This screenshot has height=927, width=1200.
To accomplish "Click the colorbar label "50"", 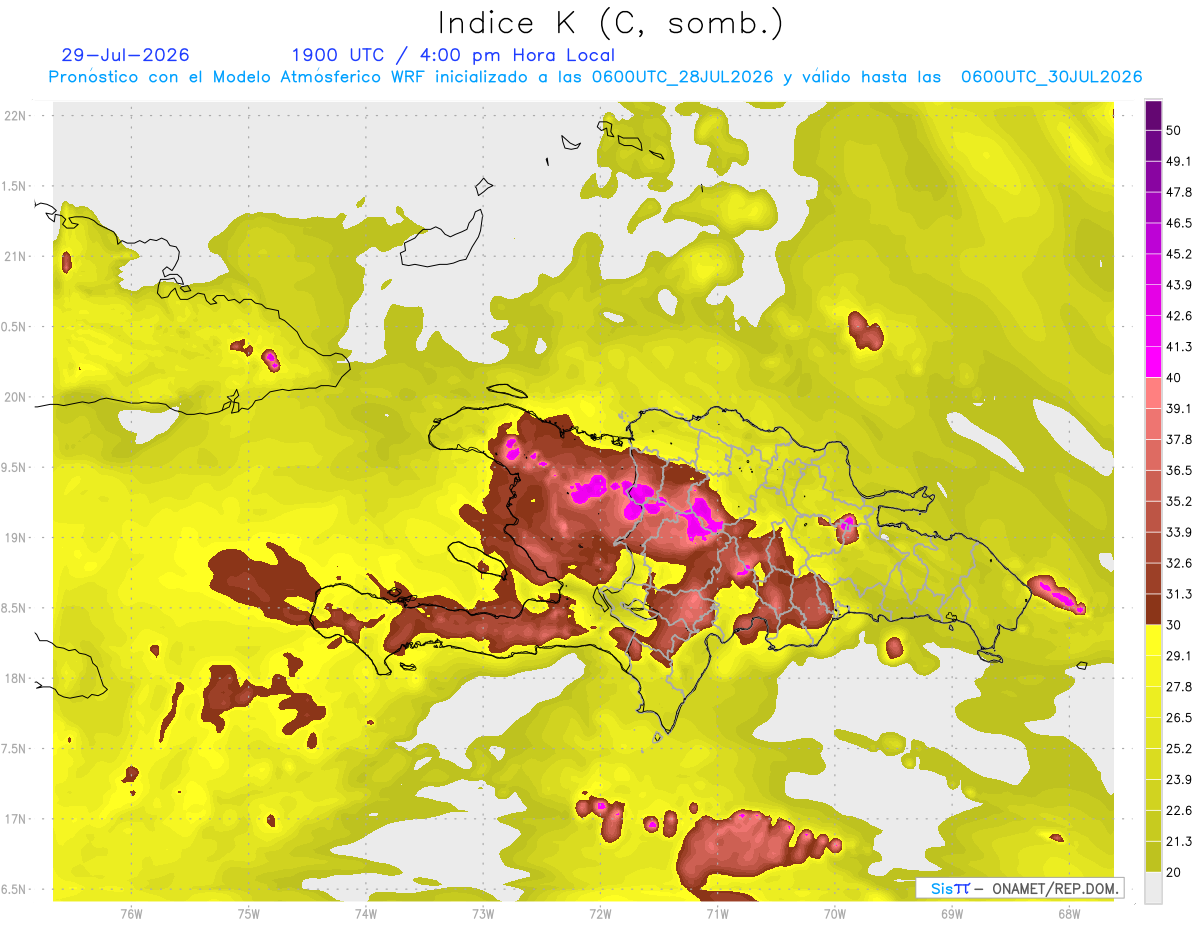I will tap(1174, 131).
